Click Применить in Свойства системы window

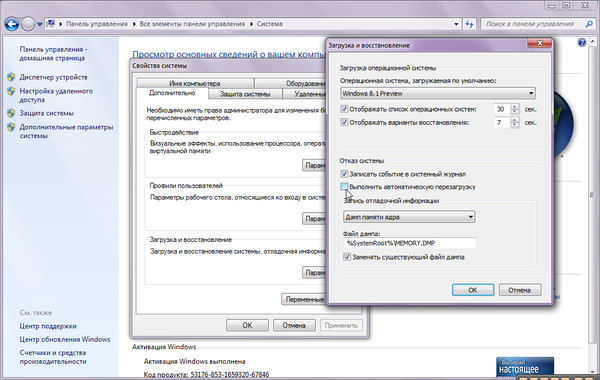point(341,325)
